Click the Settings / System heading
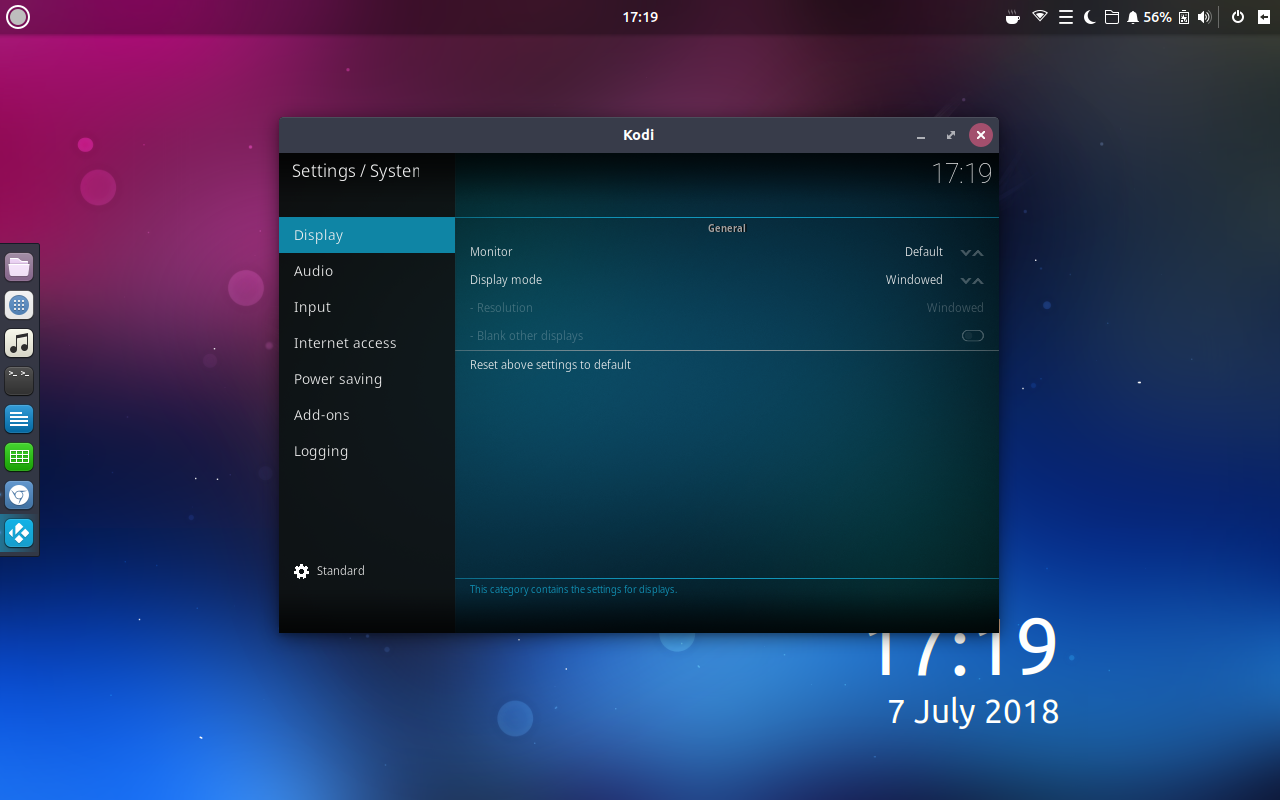The height and width of the screenshot is (800, 1280). coord(355,171)
